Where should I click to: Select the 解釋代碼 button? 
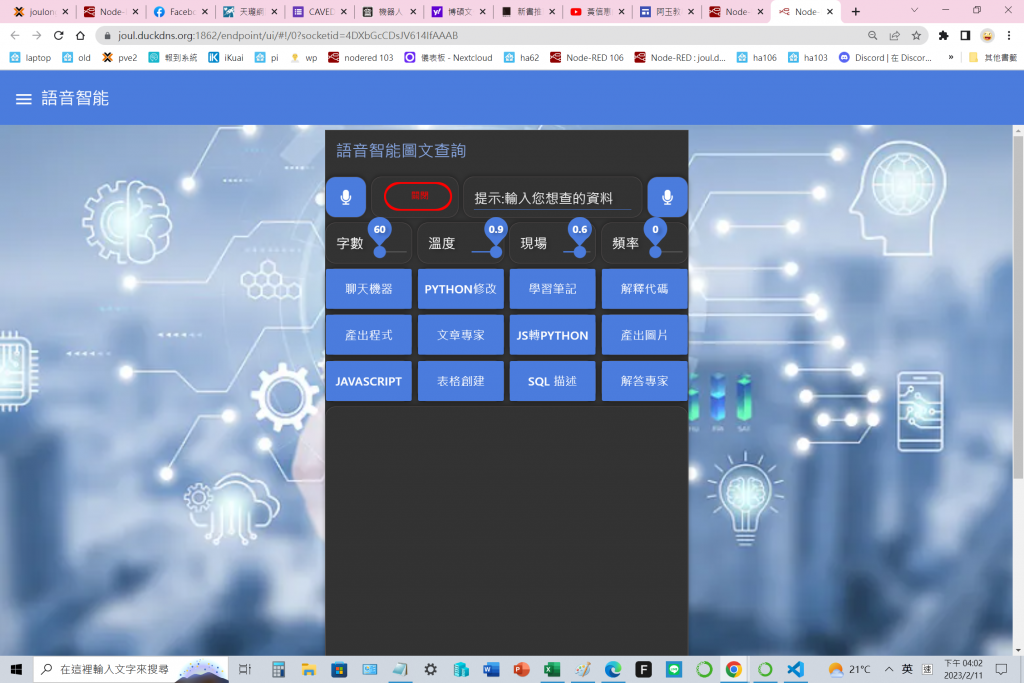645,289
